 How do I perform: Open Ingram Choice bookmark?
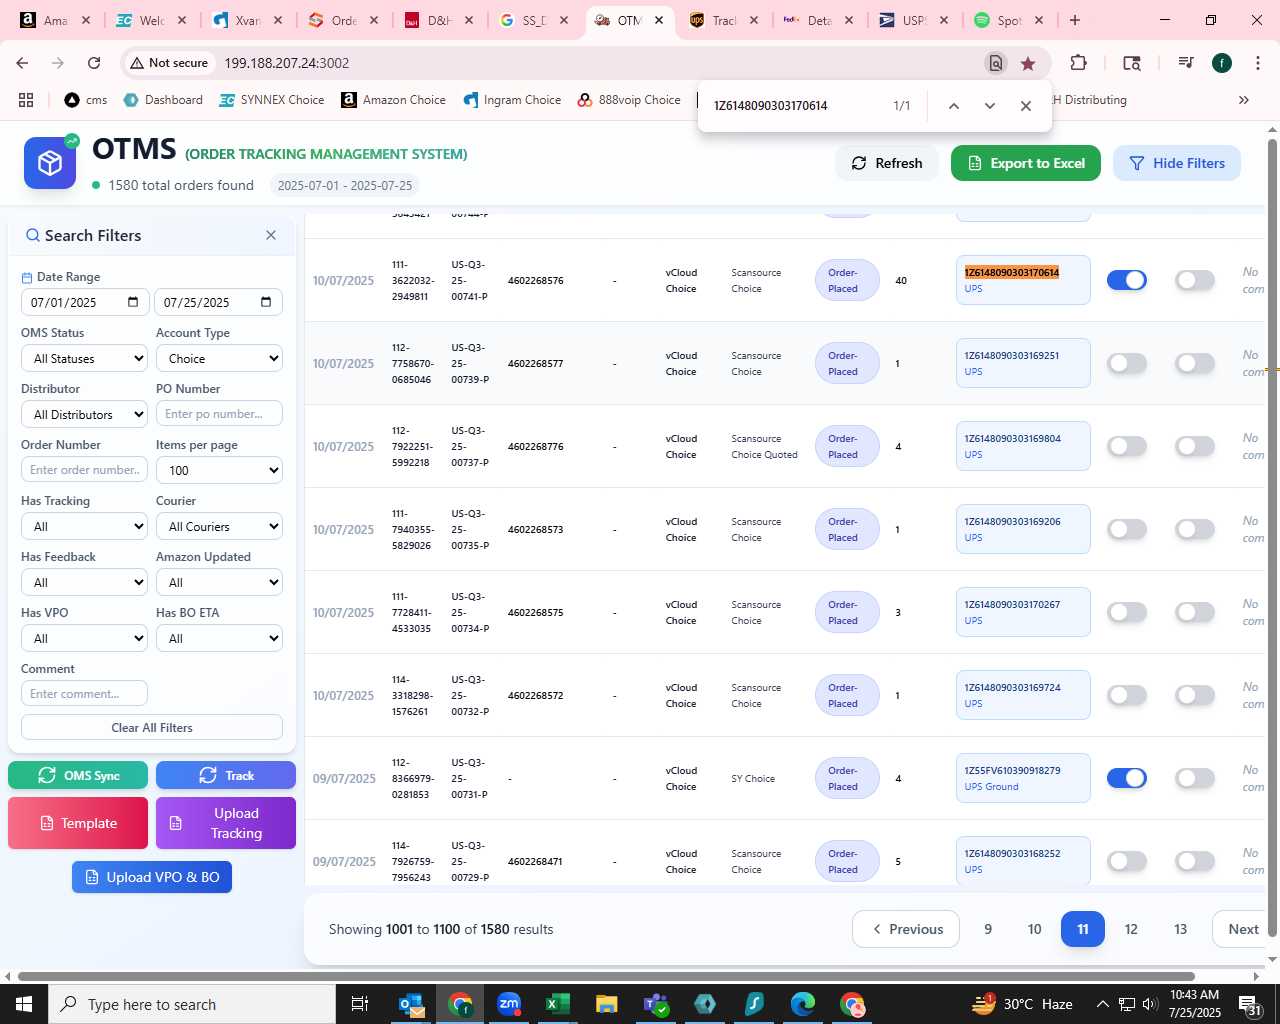tap(512, 100)
